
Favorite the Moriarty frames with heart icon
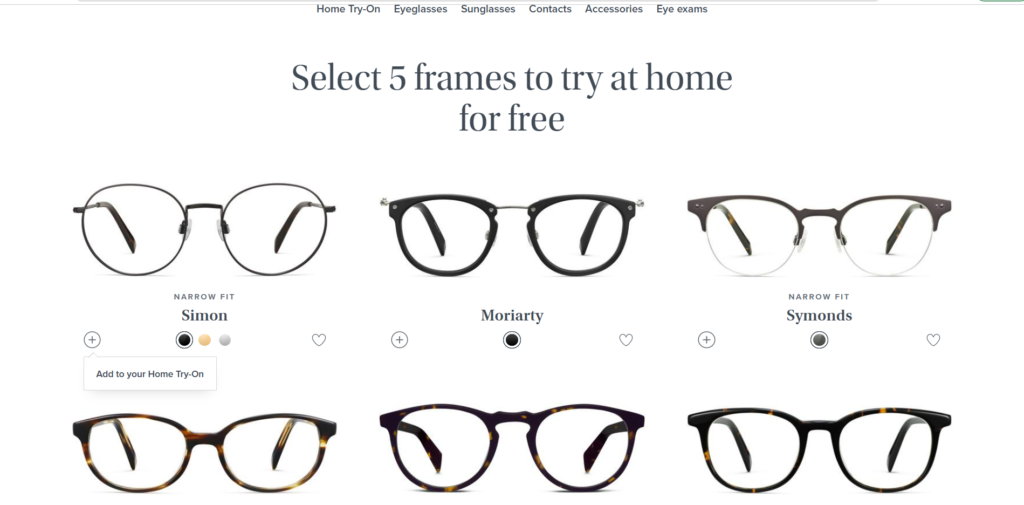point(626,340)
